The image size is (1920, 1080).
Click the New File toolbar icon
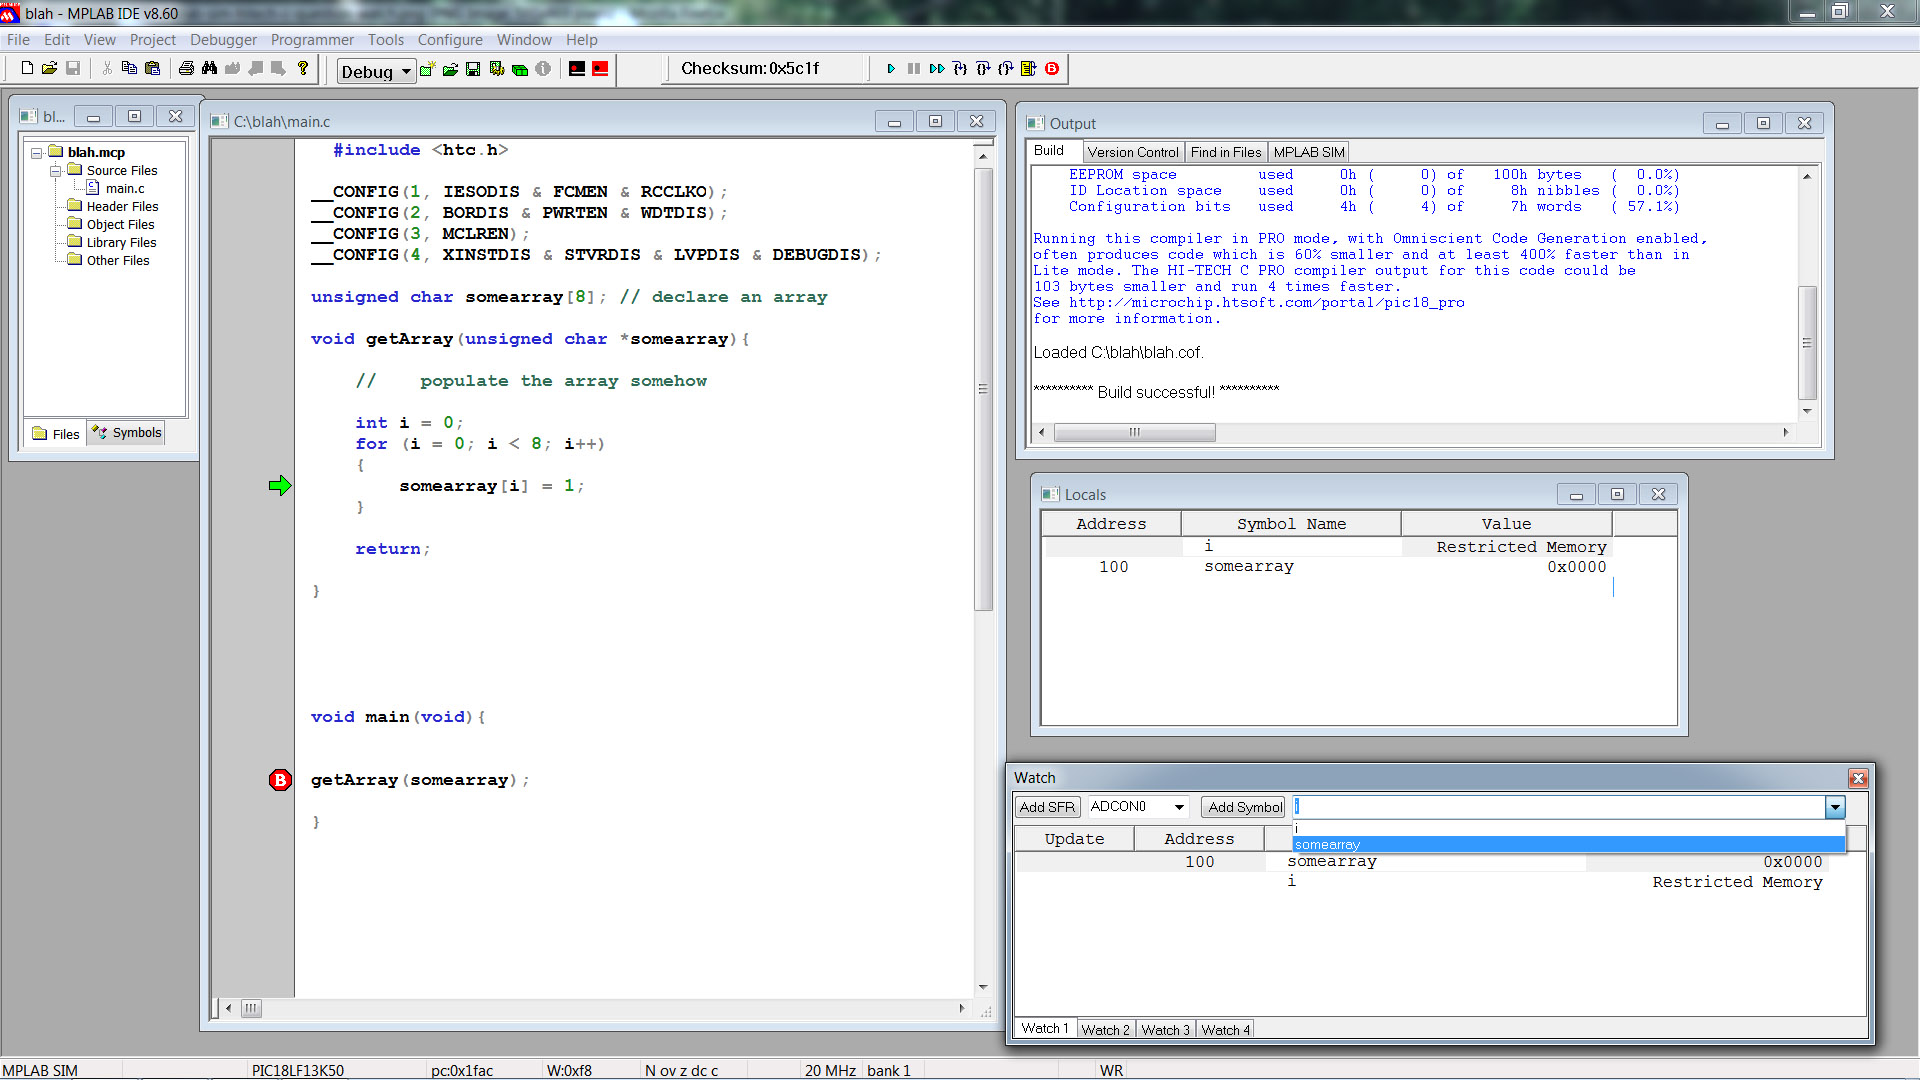tap(27, 68)
